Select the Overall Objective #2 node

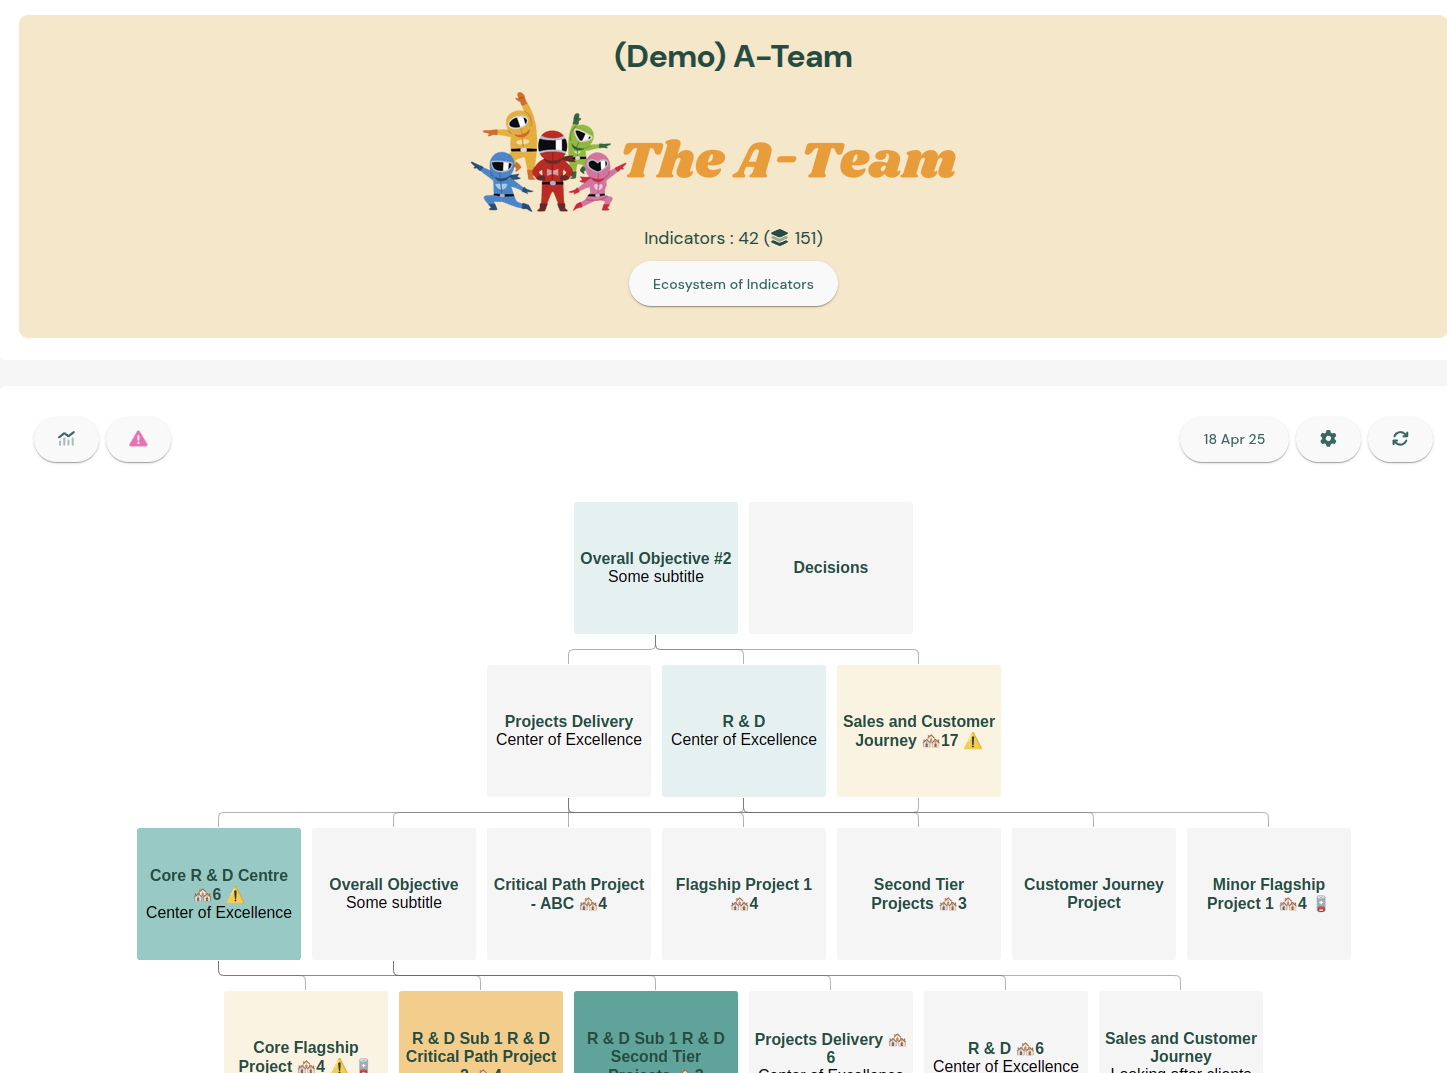[x=656, y=568]
